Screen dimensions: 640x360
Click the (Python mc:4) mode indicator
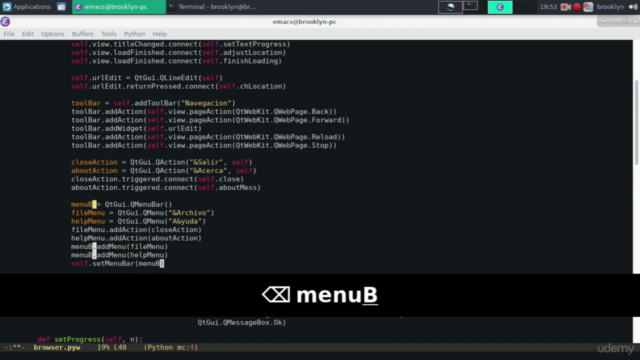click(171, 347)
